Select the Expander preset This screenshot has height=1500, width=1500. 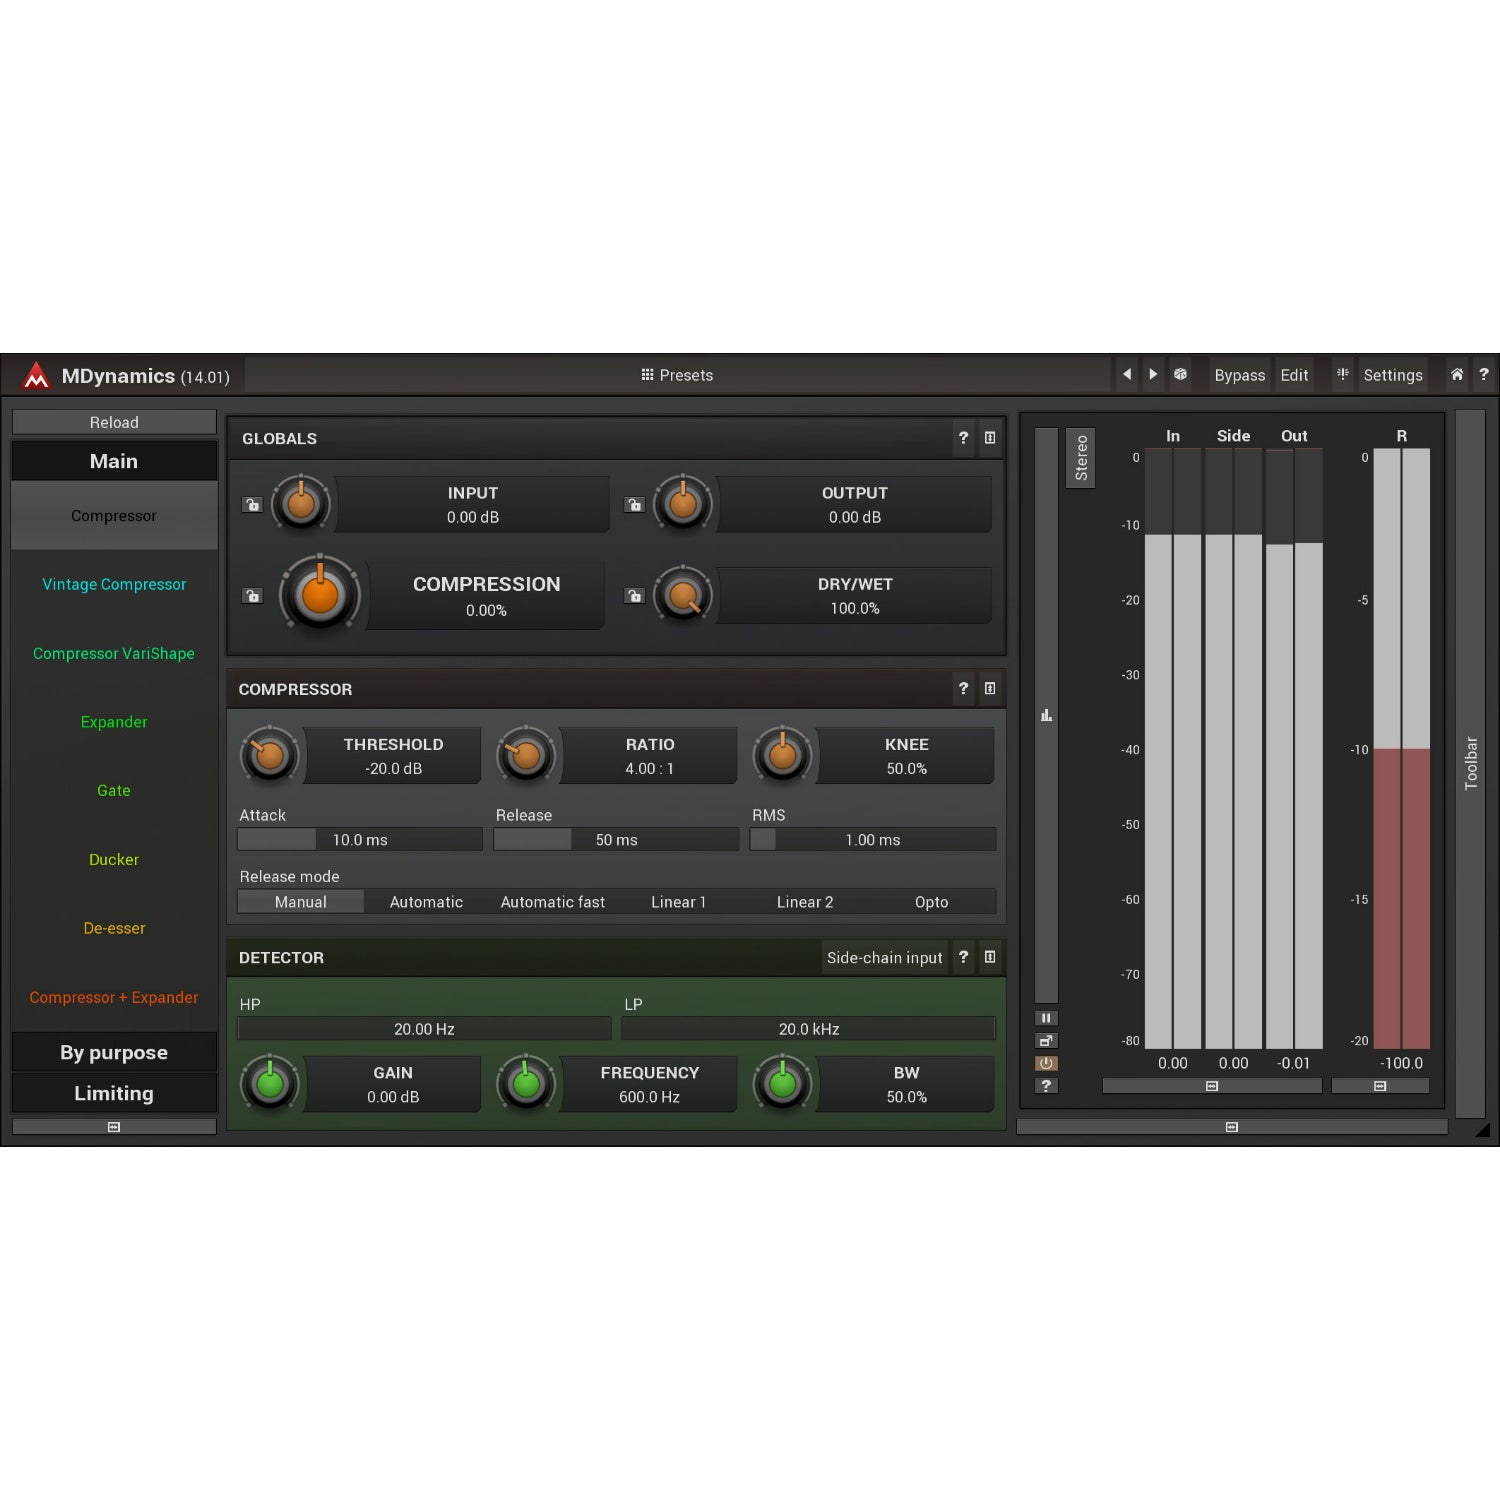pyautogui.click(x=114, y=722)
